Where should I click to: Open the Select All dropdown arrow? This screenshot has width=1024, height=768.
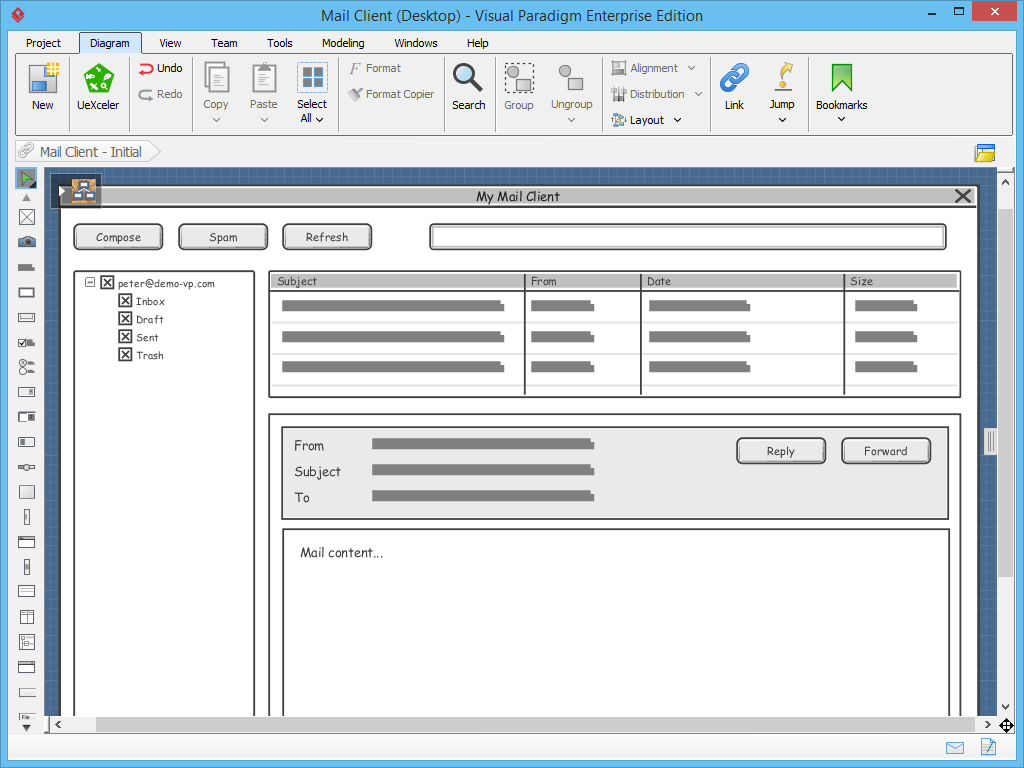tap(319, 120)
